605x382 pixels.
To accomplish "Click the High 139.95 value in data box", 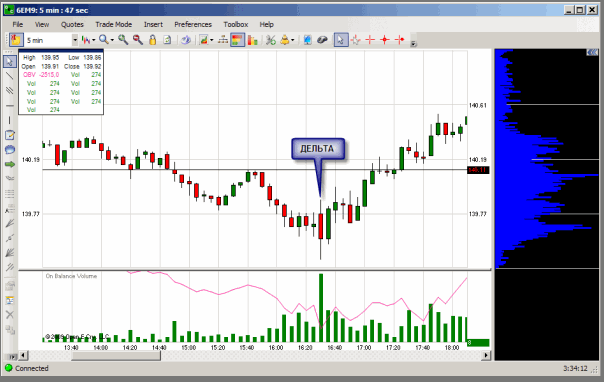I will 51,57.
